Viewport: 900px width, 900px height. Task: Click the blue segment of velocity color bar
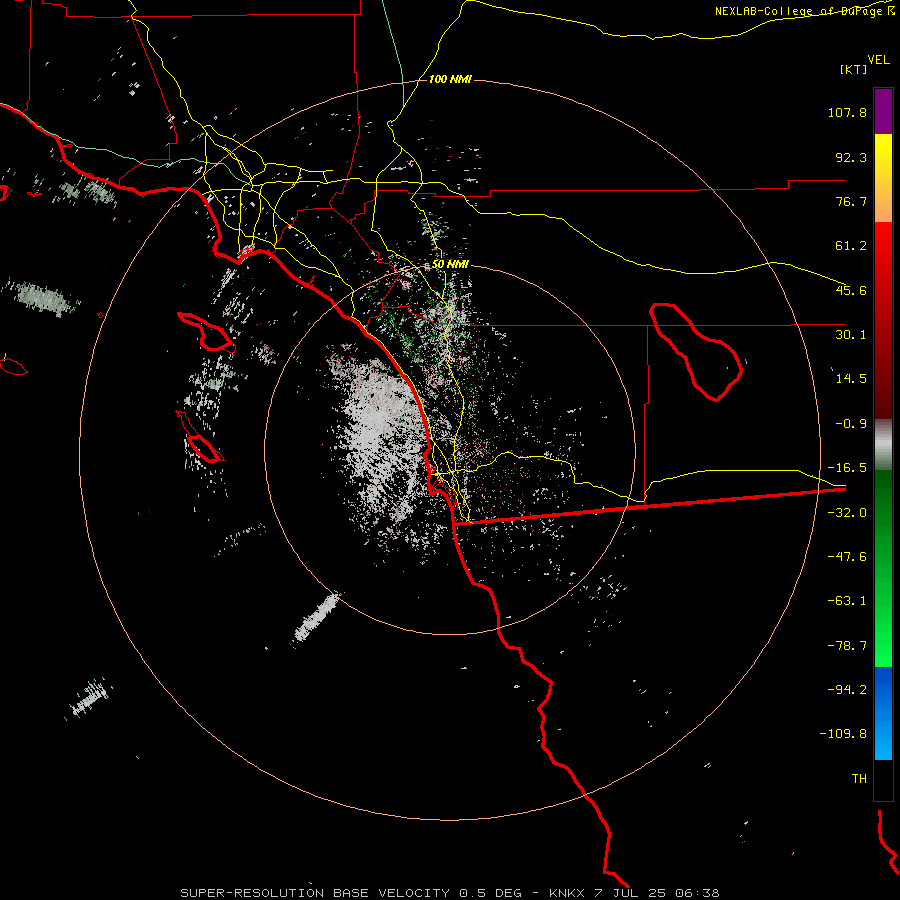pos(883,713)
